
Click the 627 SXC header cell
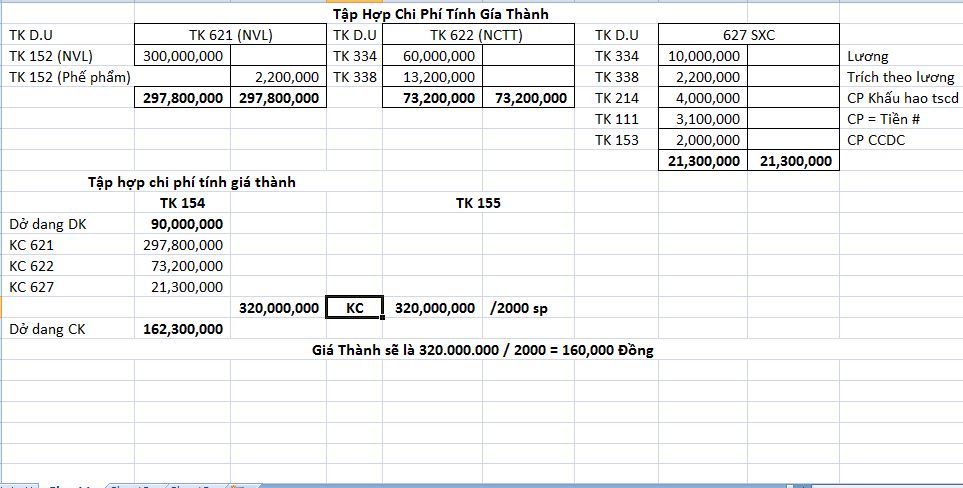[x=748, y=35]
